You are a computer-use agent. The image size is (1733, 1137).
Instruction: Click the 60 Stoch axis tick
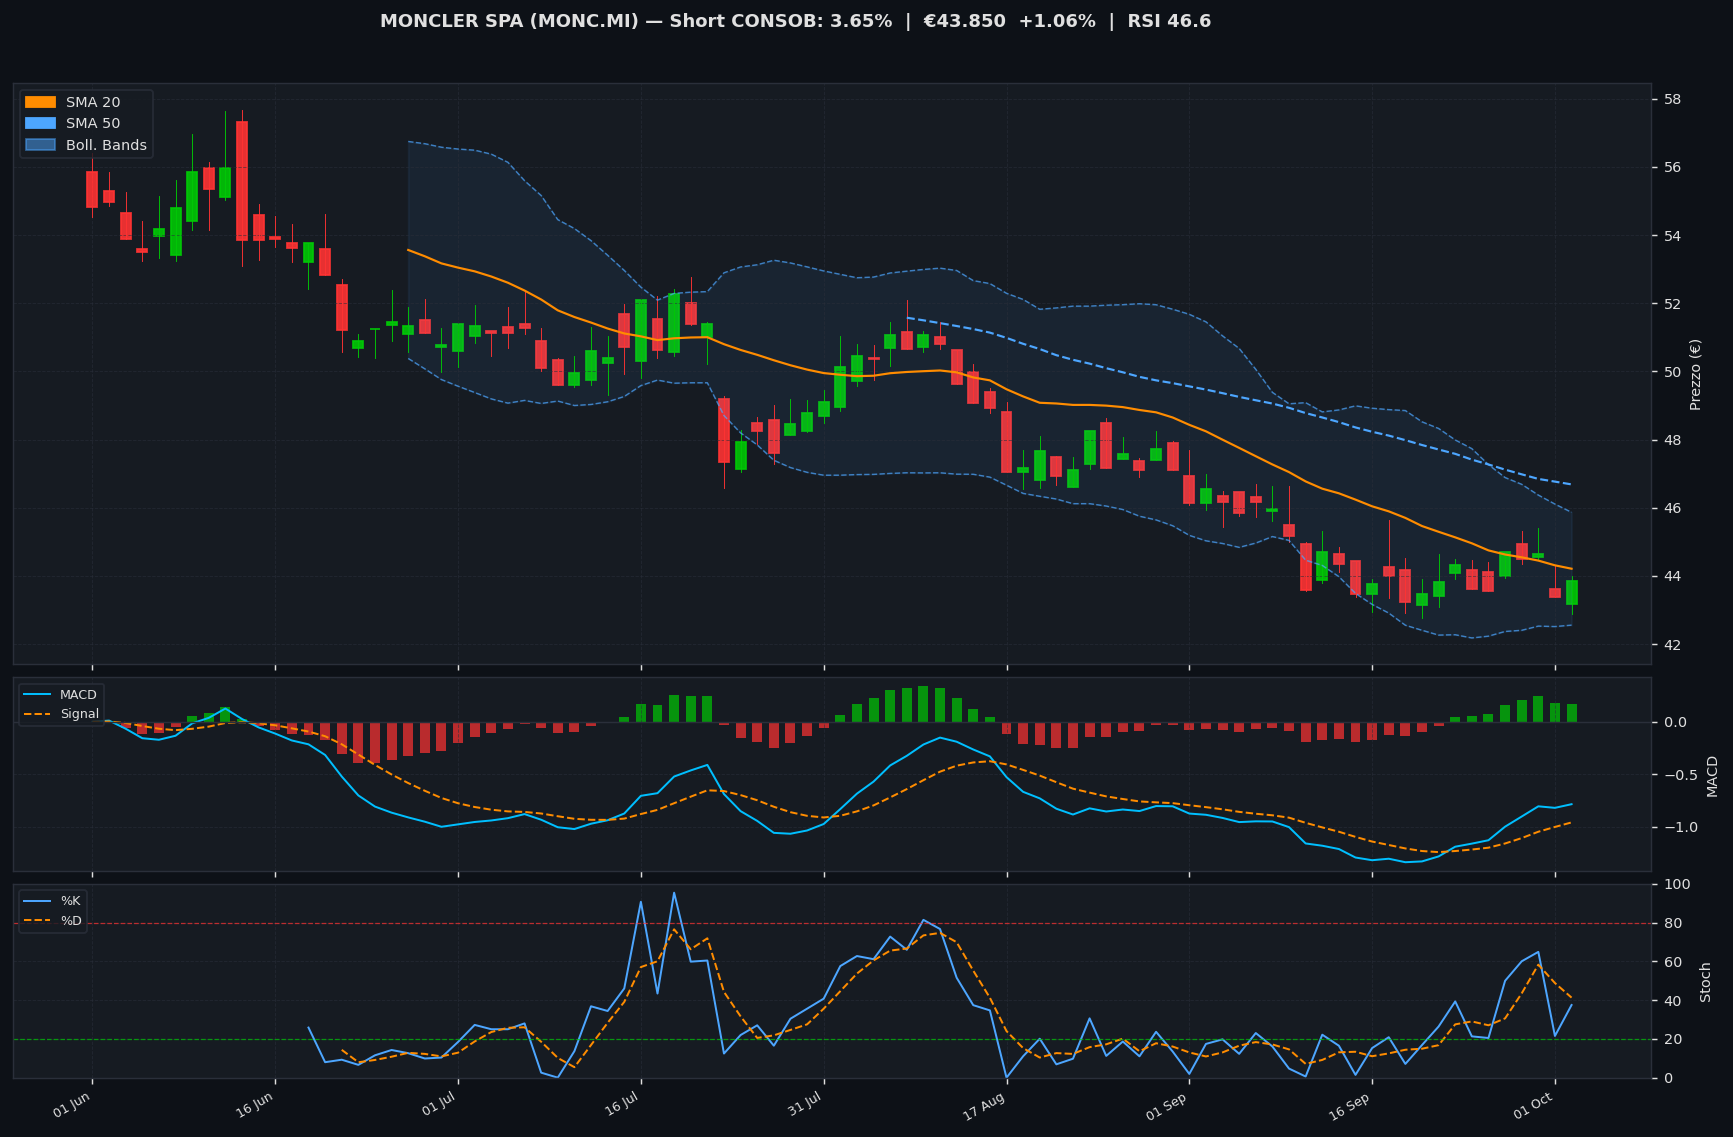[1672, 963]
